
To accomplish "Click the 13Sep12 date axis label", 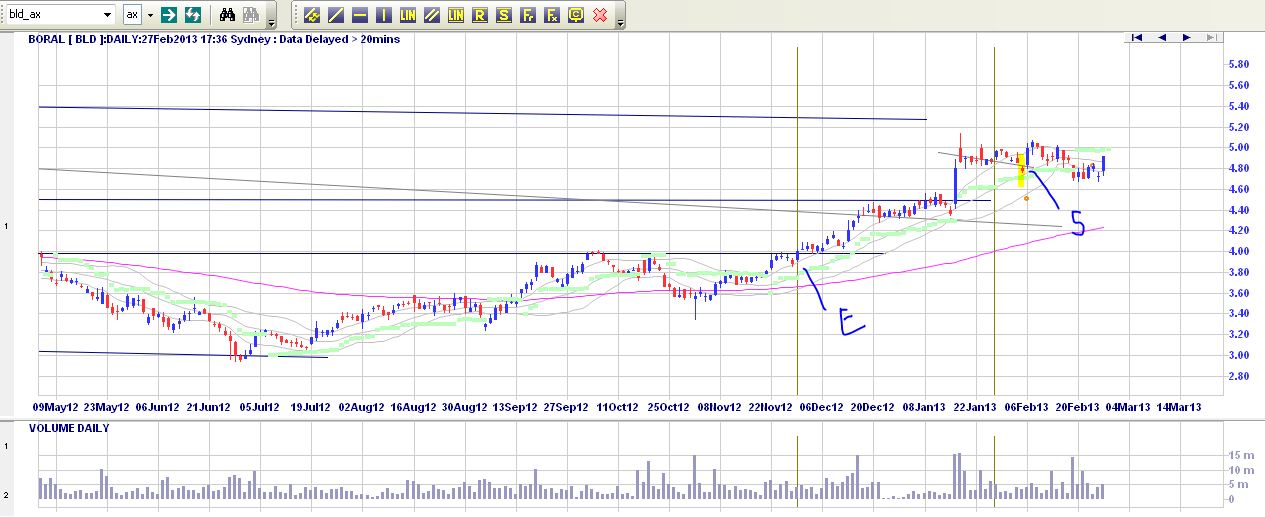I will pos(513,408).
